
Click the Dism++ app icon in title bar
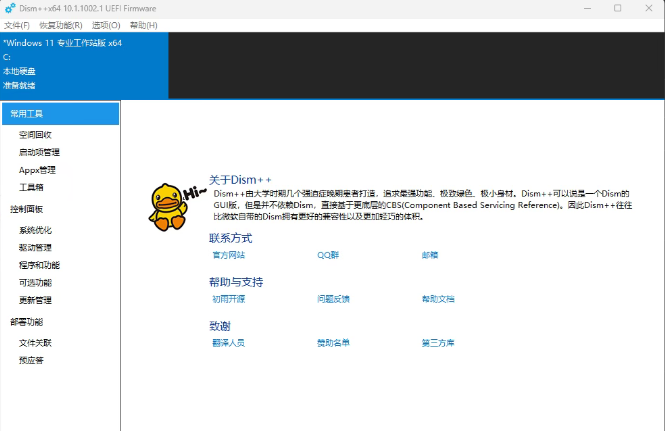point(10,8)
